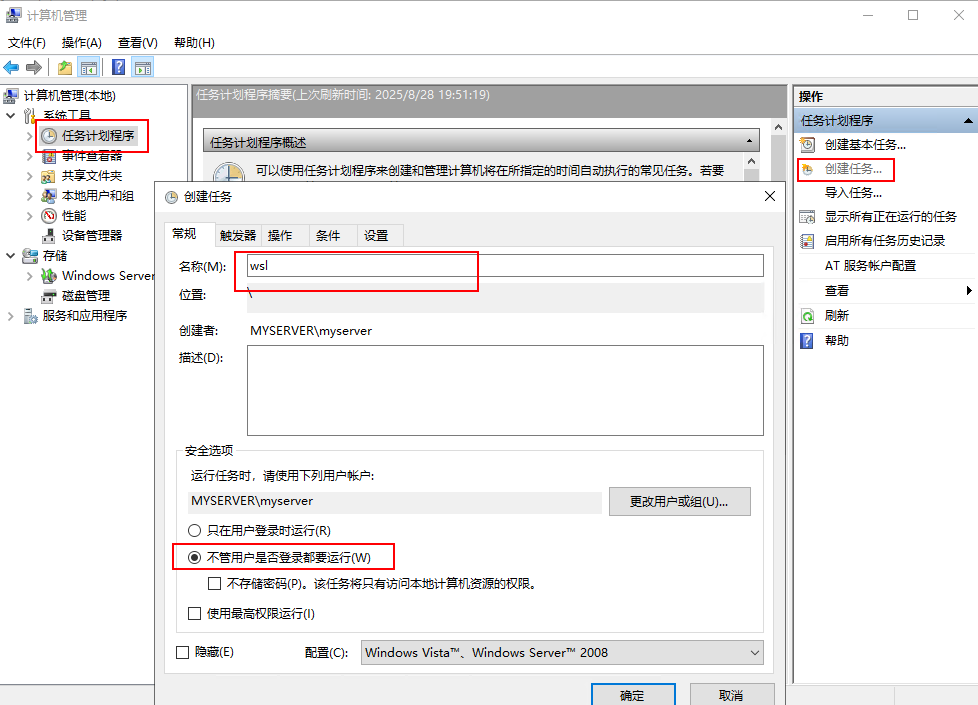Select the Windows Server backup icon
This screenshot has width=978, height=705.
point(49,276)
